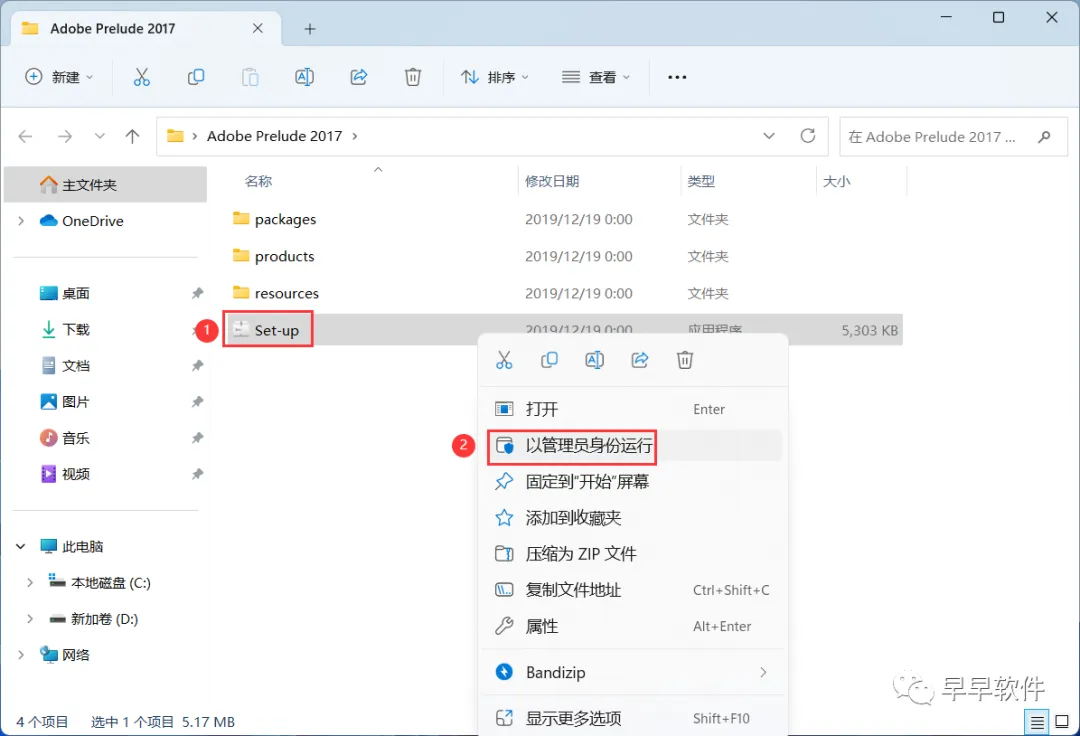This screenshot has height=736, width=1080.
Task: Choose 以管理员身份运行 menu entry
Action: (634, 445)
